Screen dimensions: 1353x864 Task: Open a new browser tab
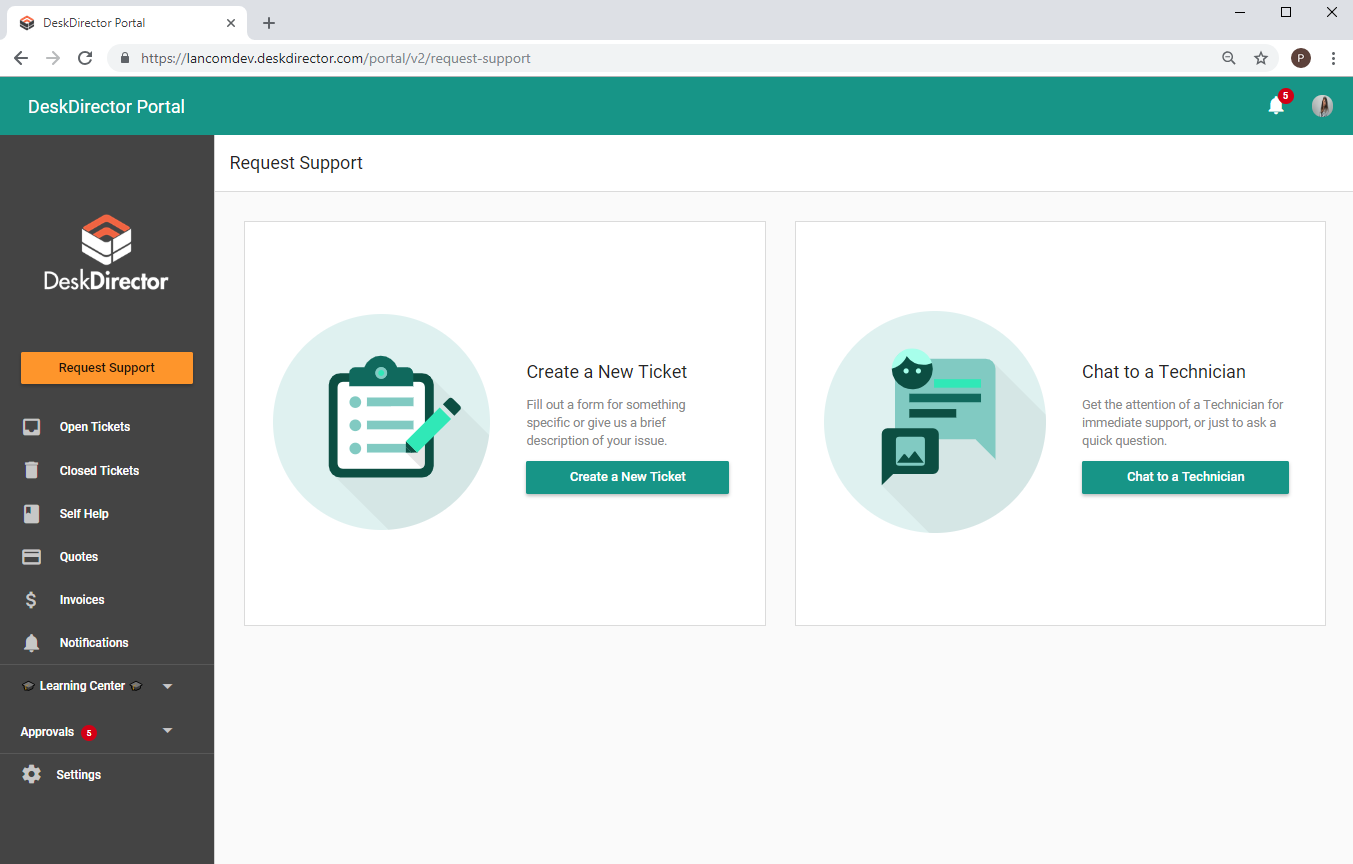click(269, 23)
